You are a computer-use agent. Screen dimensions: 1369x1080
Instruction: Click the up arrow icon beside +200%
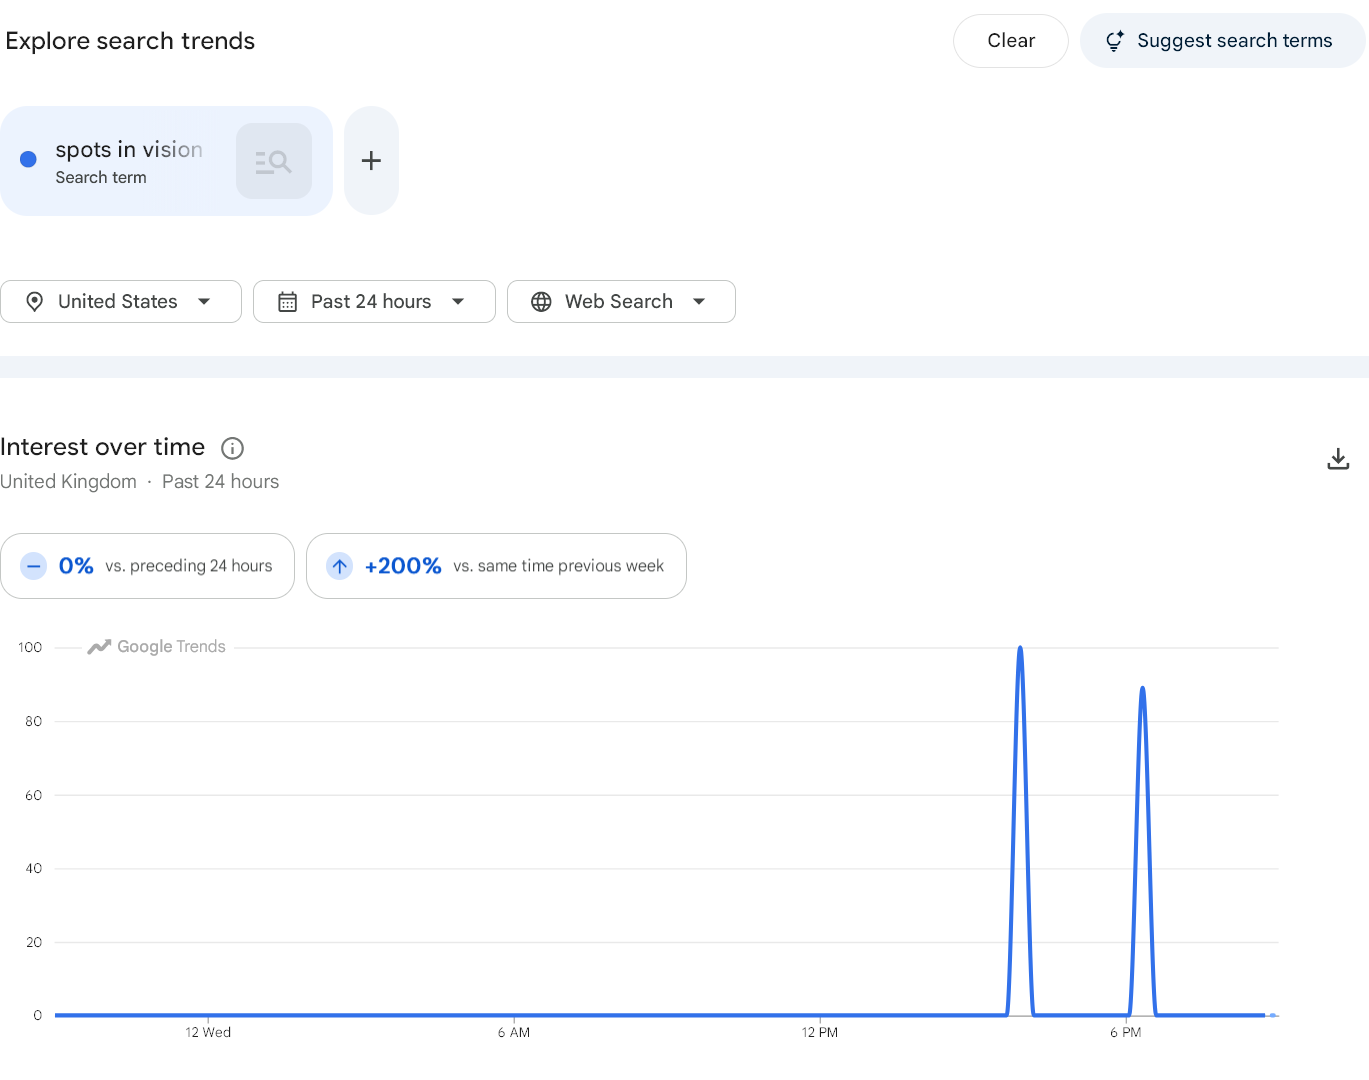pyautogui.click(x=340, y=566)
